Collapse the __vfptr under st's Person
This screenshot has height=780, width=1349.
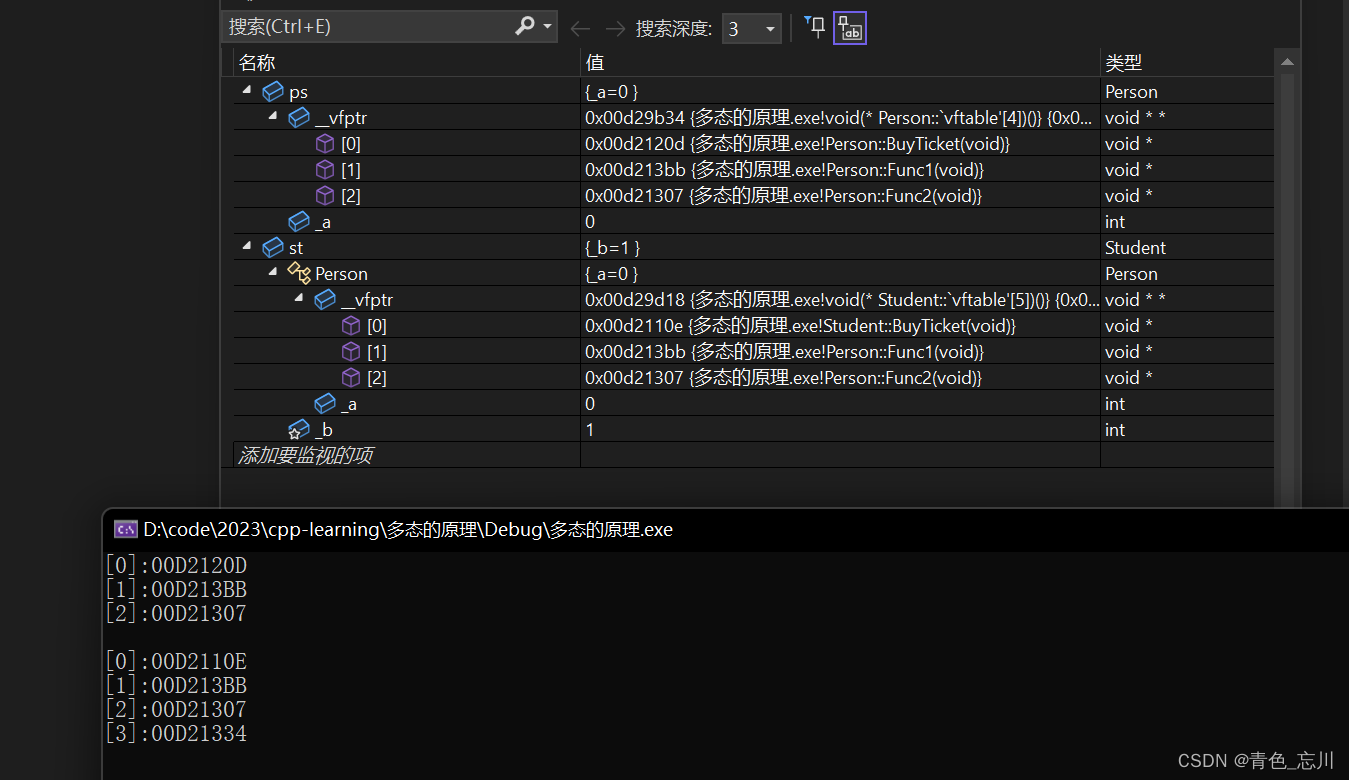[299, 299]
